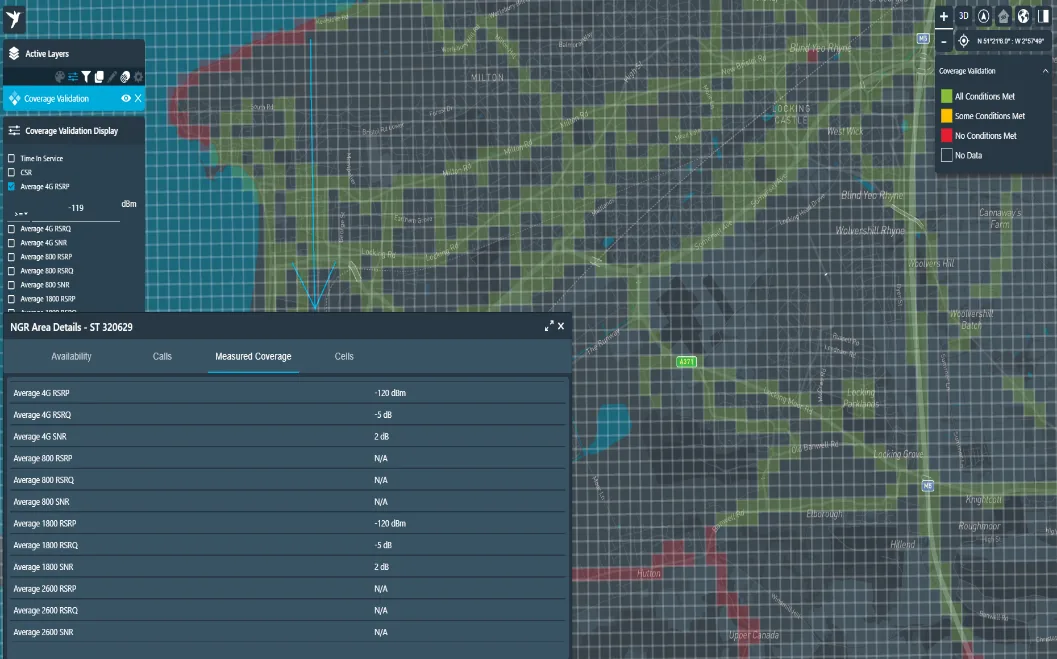Click the Coverage Validation diamond icon
Viewport: 1057px width, 659px height.
click(14, 98)
